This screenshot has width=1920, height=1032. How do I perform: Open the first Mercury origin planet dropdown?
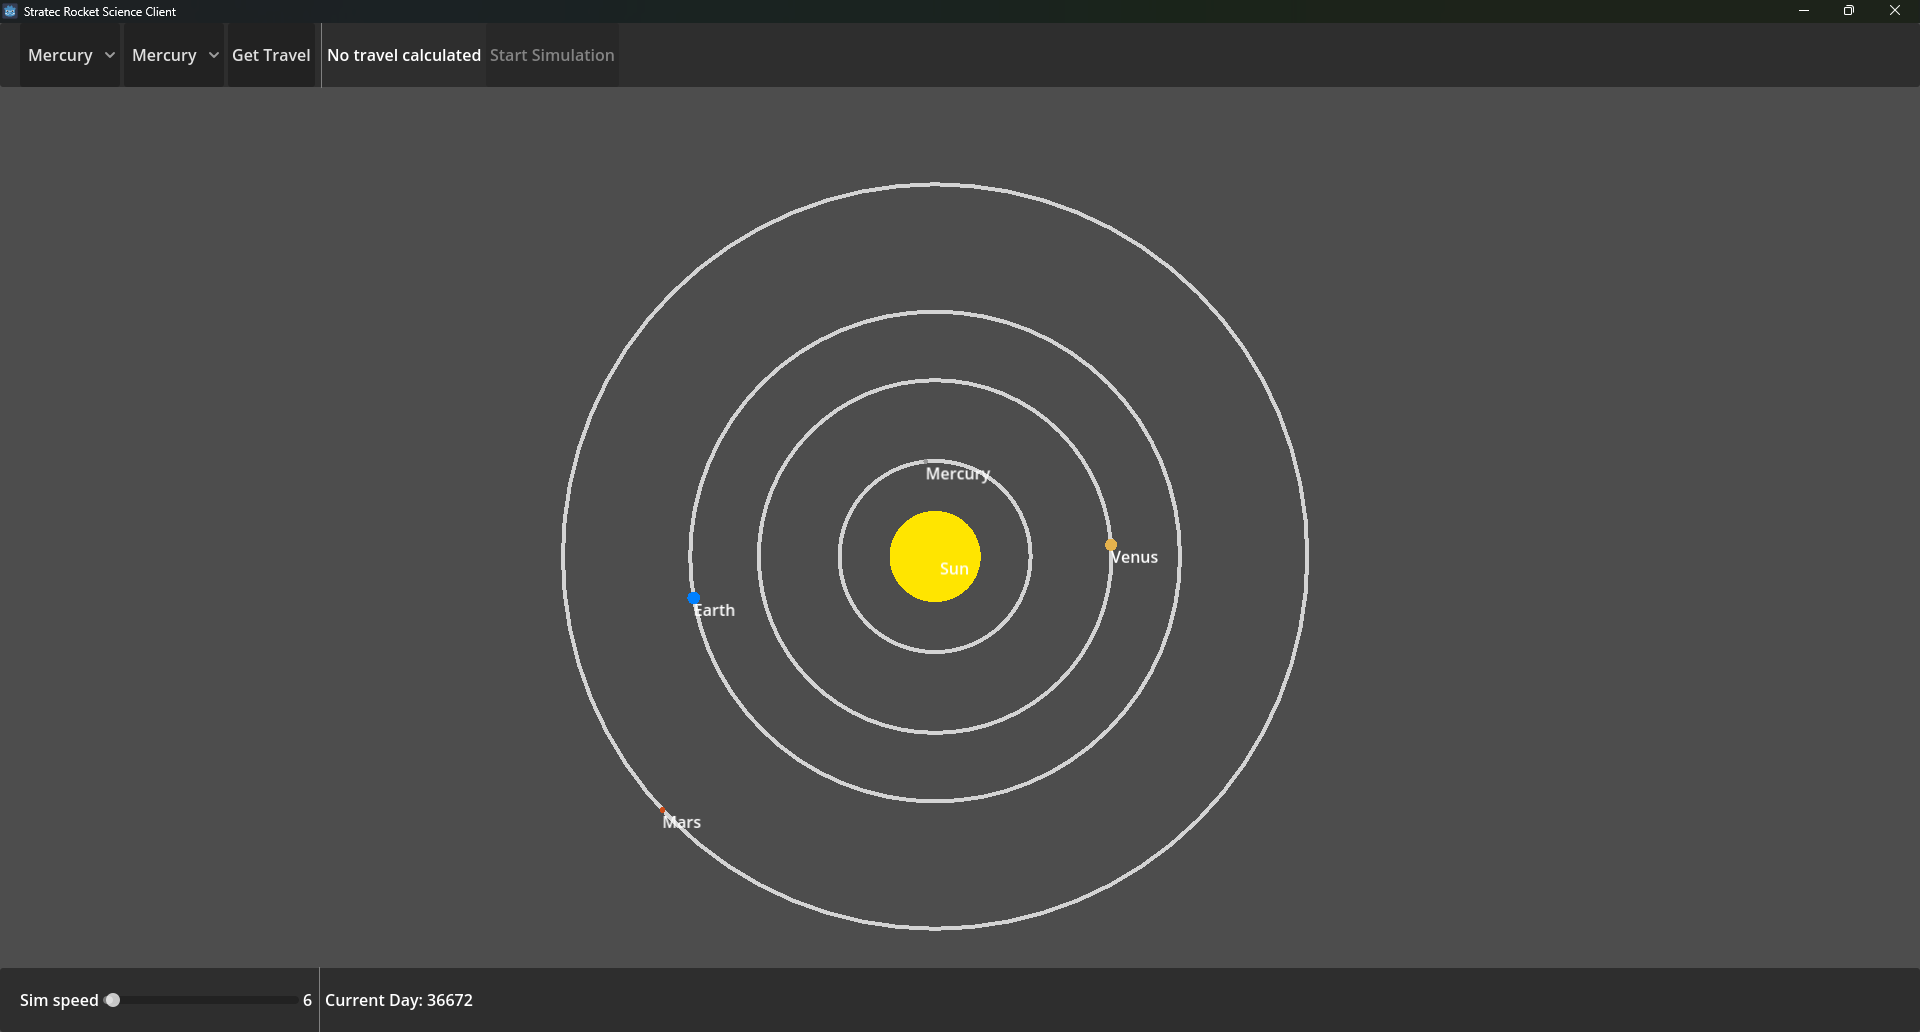point(70,55)
